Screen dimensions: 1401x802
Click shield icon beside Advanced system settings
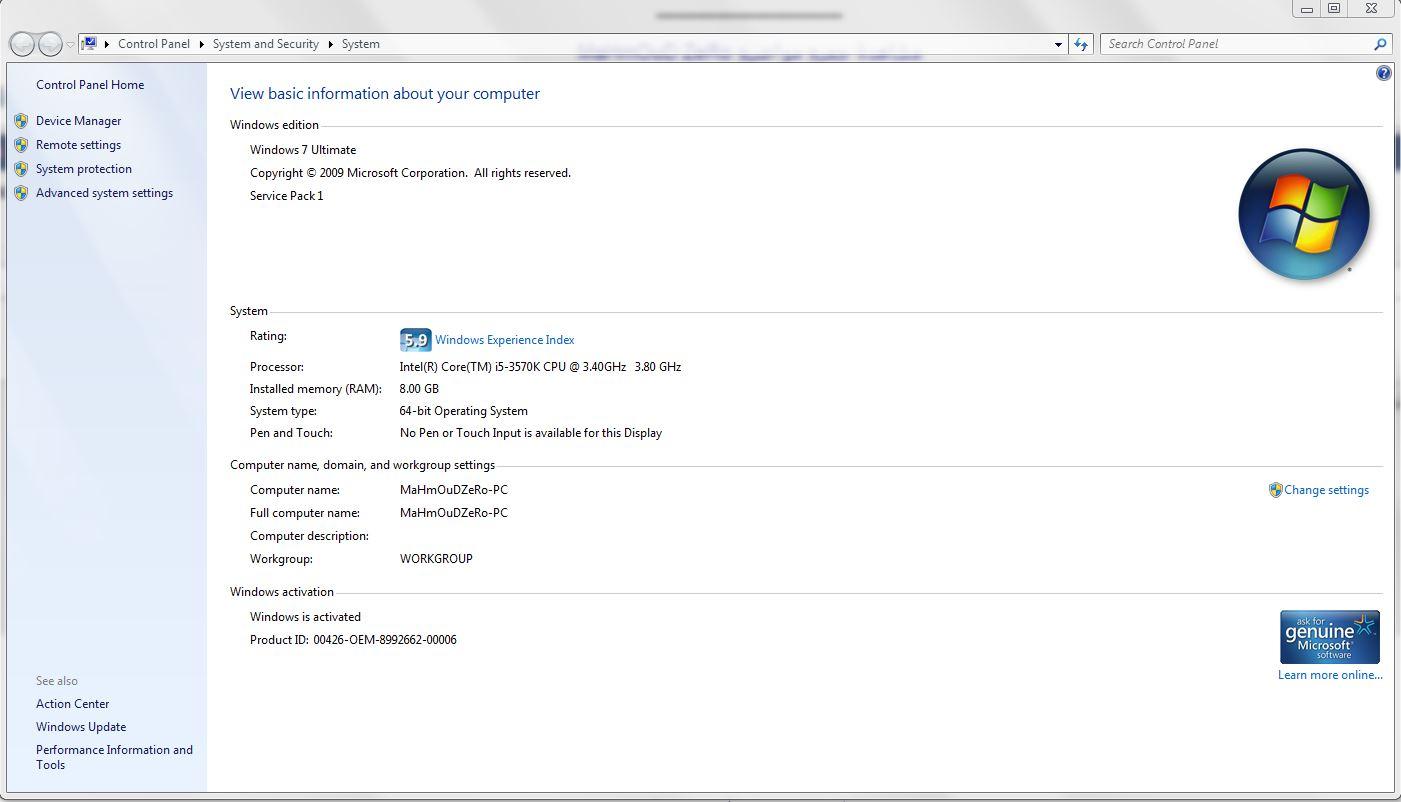tap(21, 193)
